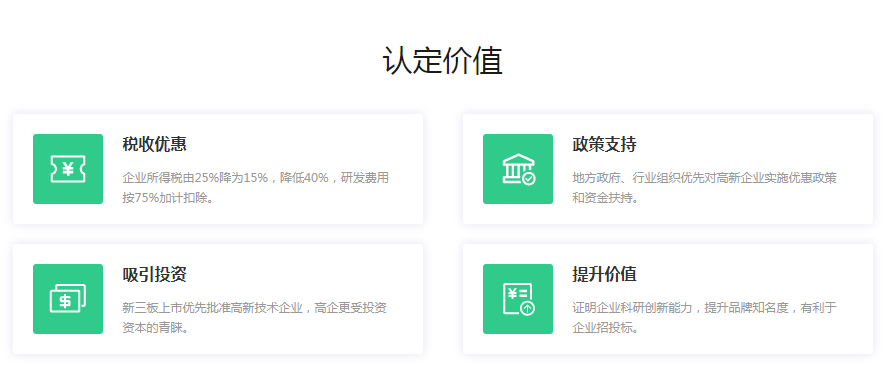887x379 pixels.
Task: Click description text starting 新三板上市优先批准
Action: click(255, 318)
